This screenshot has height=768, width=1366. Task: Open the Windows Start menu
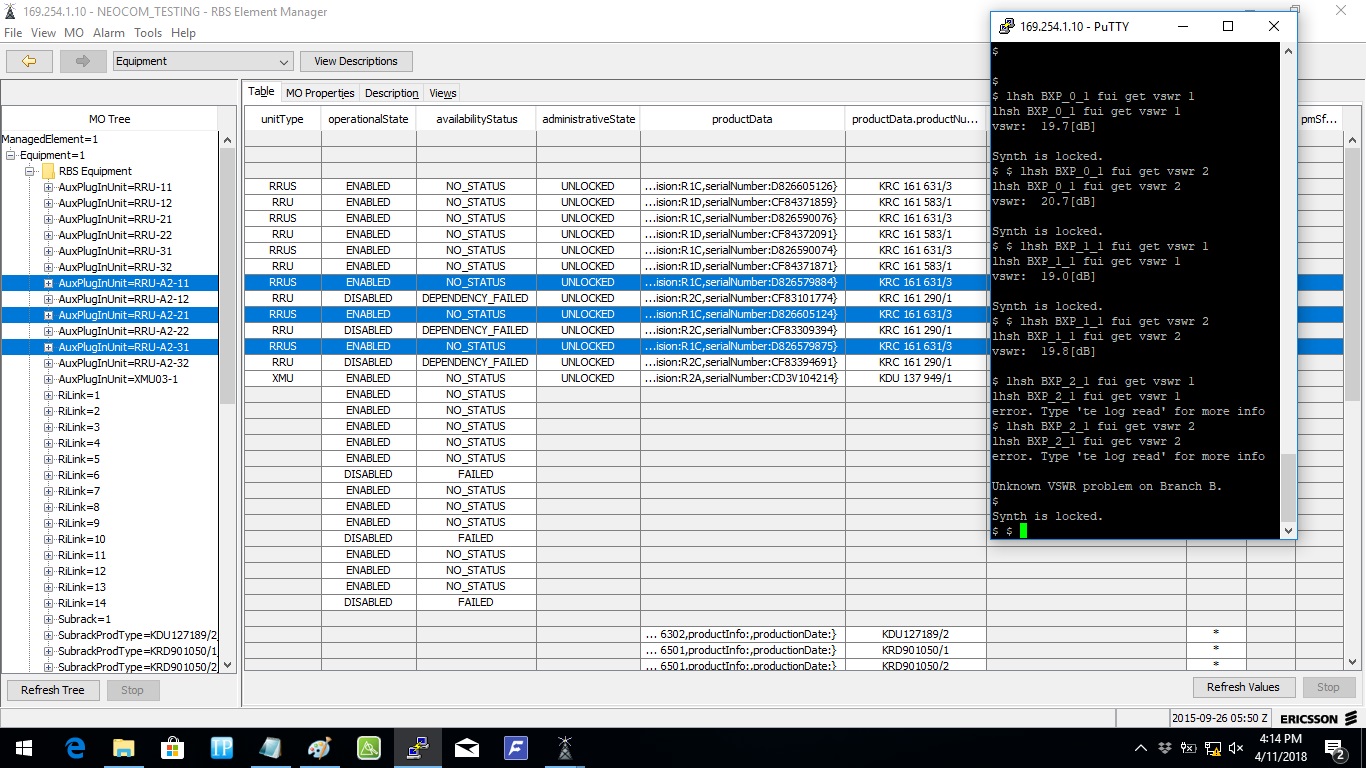click(23, 747)
